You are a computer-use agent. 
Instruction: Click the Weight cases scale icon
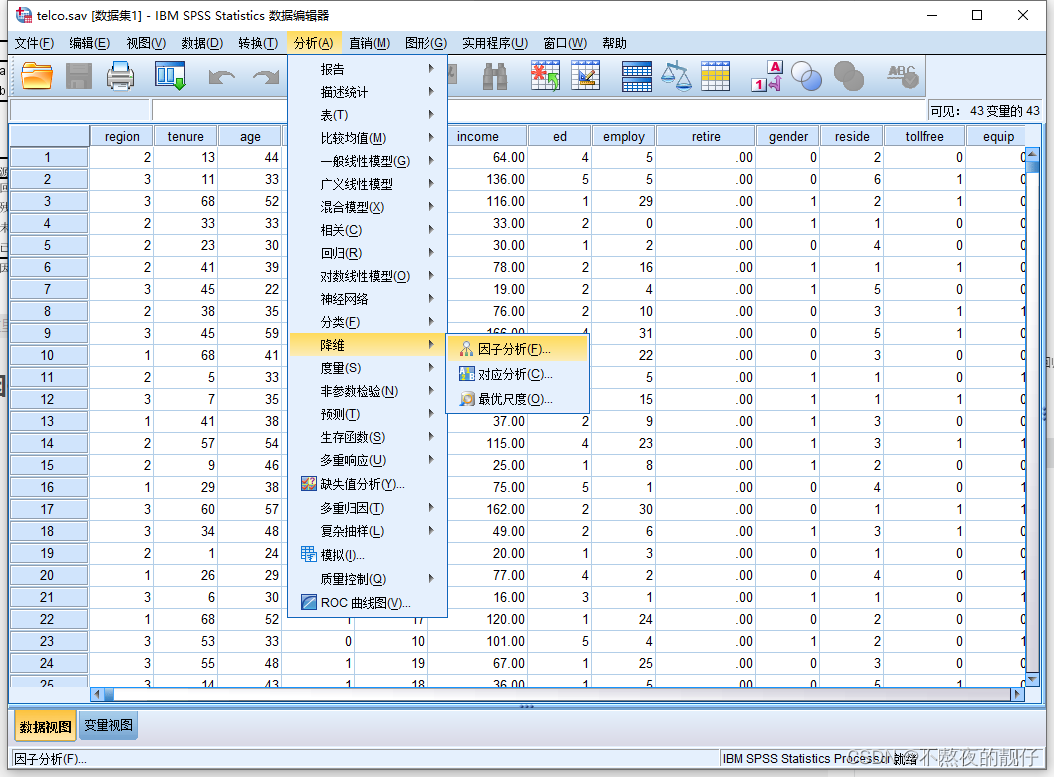[x=676, y=76]
